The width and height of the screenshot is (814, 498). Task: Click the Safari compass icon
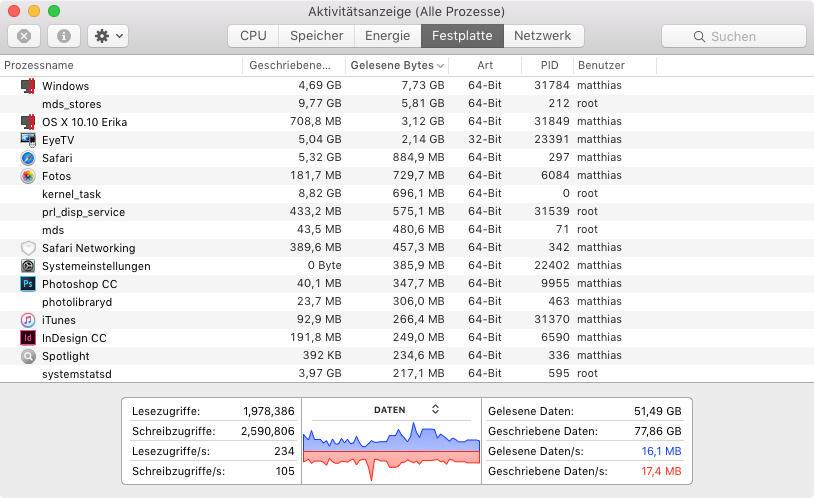click(28, 158)
